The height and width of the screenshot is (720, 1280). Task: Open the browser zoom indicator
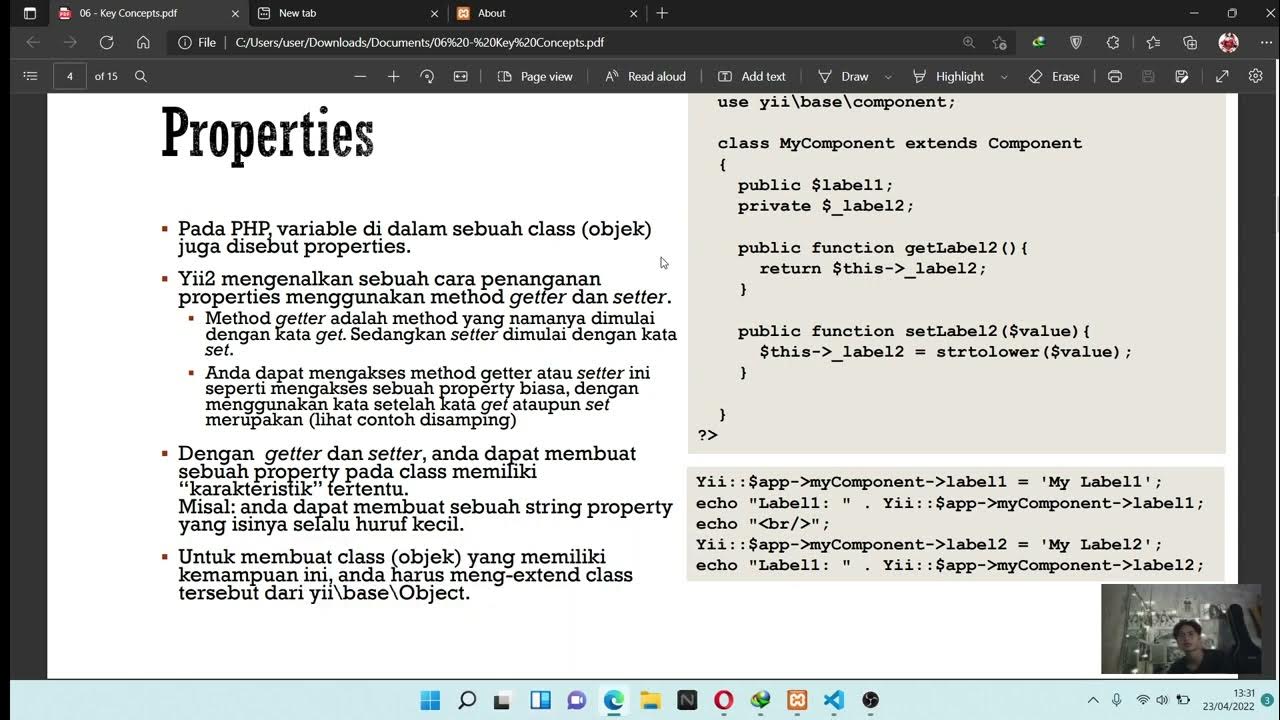coord(968,42)
